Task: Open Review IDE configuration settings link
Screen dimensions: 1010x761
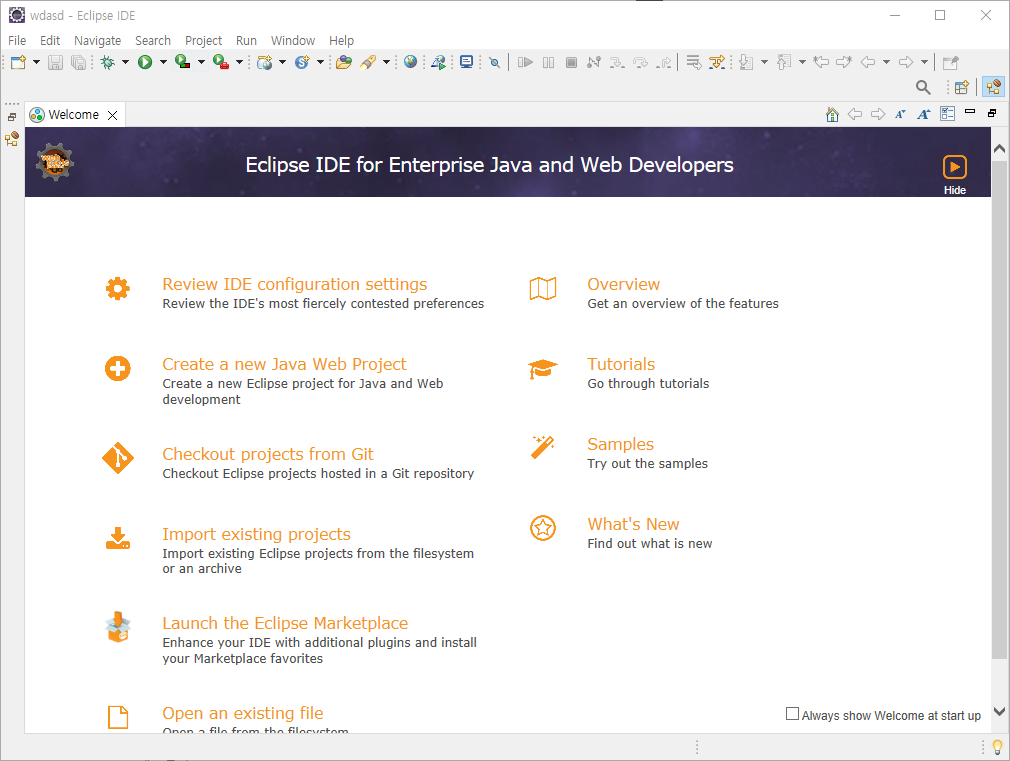Action: [x=294, y=284]
